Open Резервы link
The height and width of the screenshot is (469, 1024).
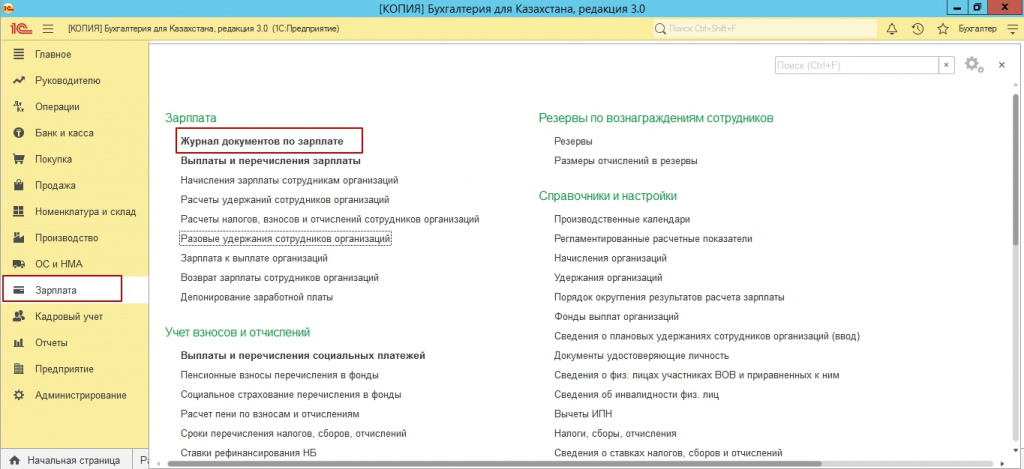573,140
